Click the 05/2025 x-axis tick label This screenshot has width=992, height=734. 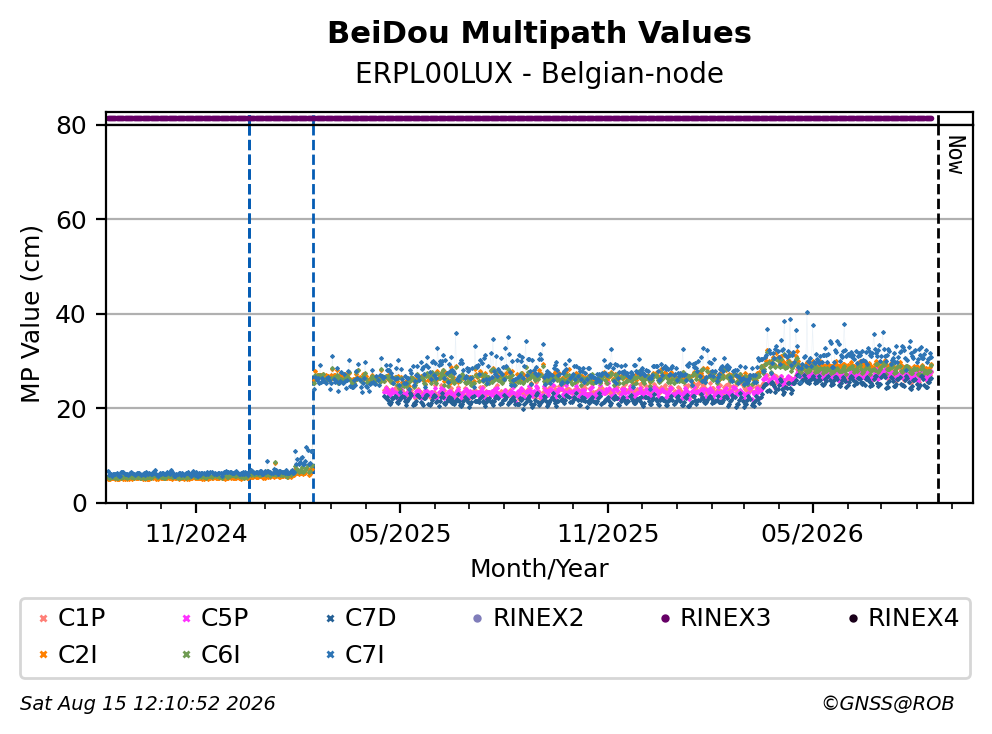tap(400, 534)
